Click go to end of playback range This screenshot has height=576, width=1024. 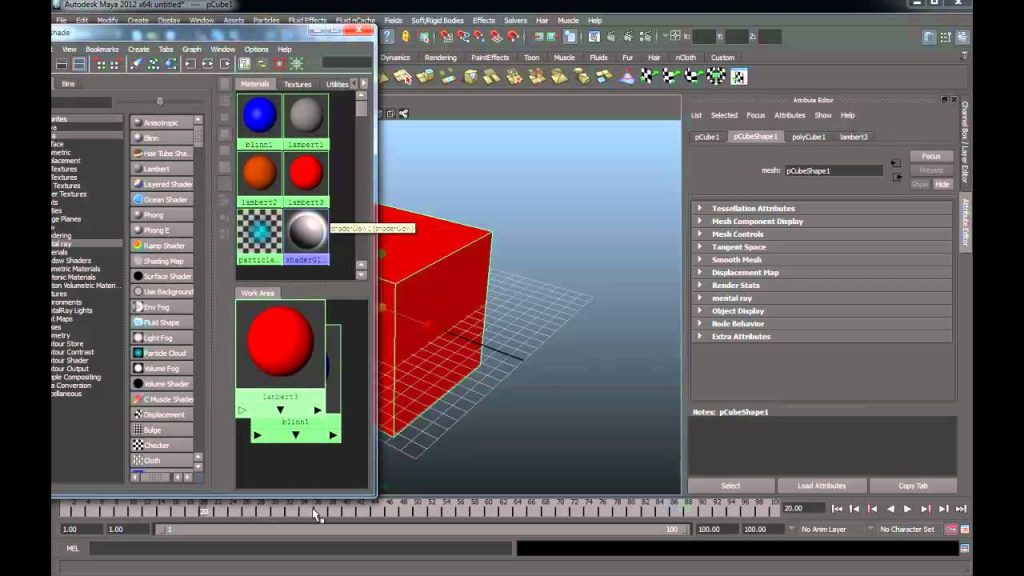click(961, 509)
